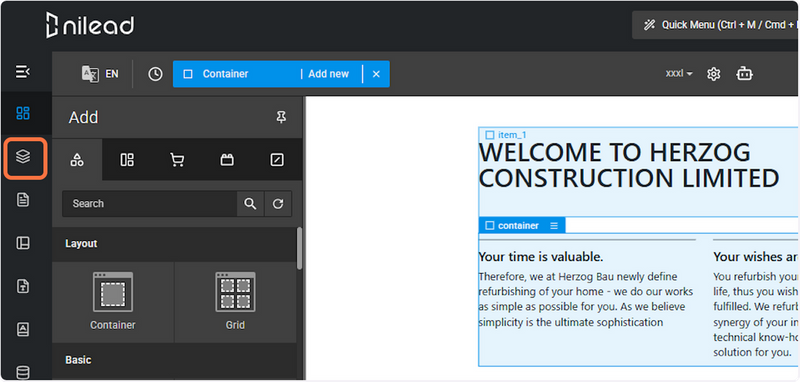The image size is (800, 382).
Task: Open the settings gear icon
Action: tap(713, 74)
